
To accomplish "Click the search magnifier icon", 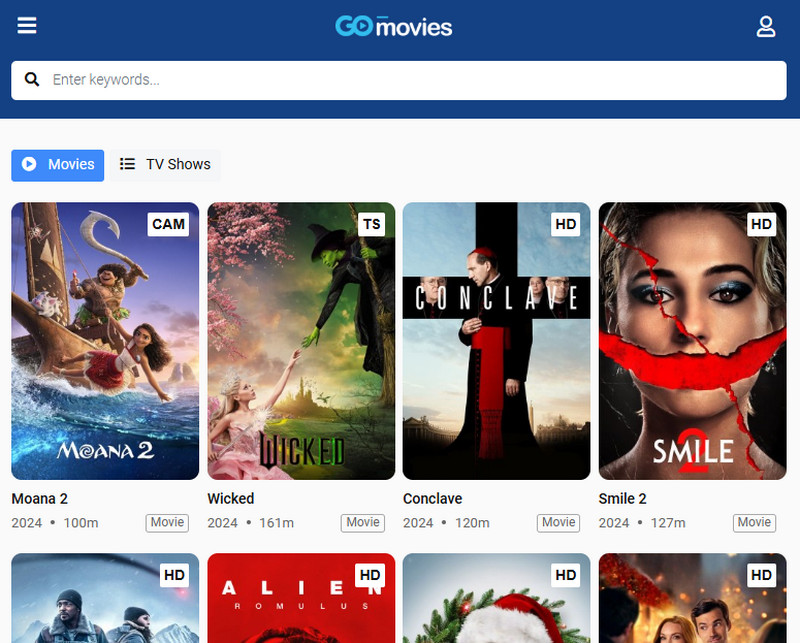I will (32, 80).
